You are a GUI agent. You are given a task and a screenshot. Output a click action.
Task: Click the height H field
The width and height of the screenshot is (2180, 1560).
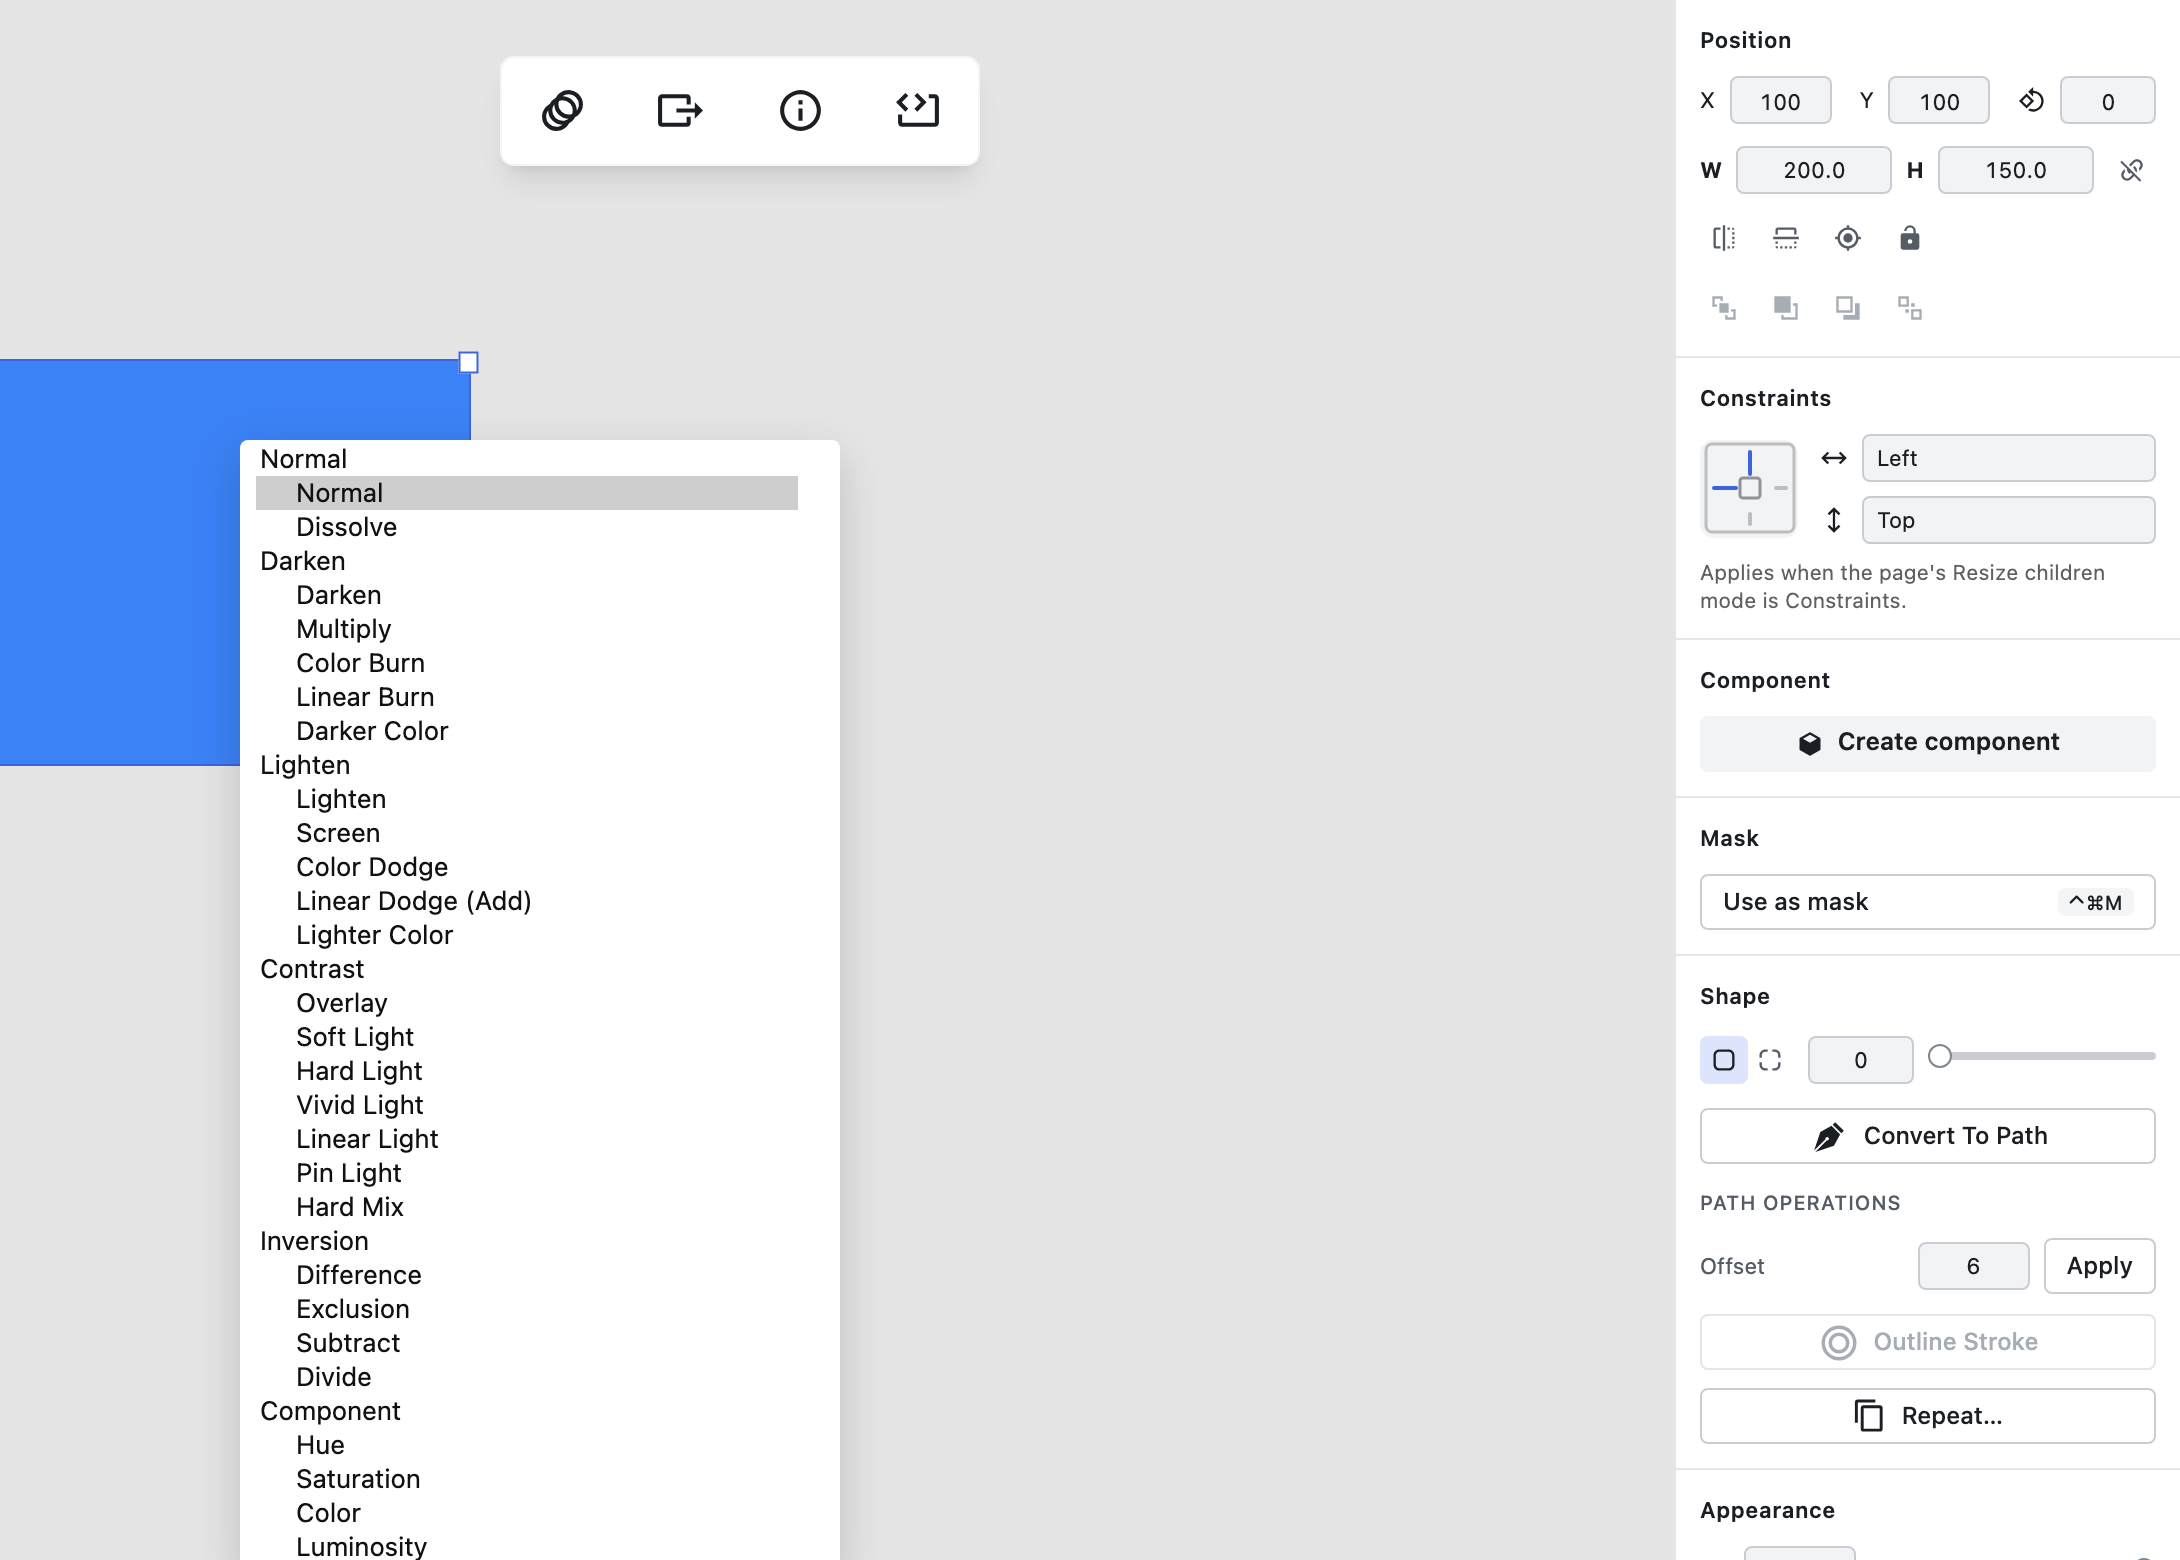[2015, 170]
